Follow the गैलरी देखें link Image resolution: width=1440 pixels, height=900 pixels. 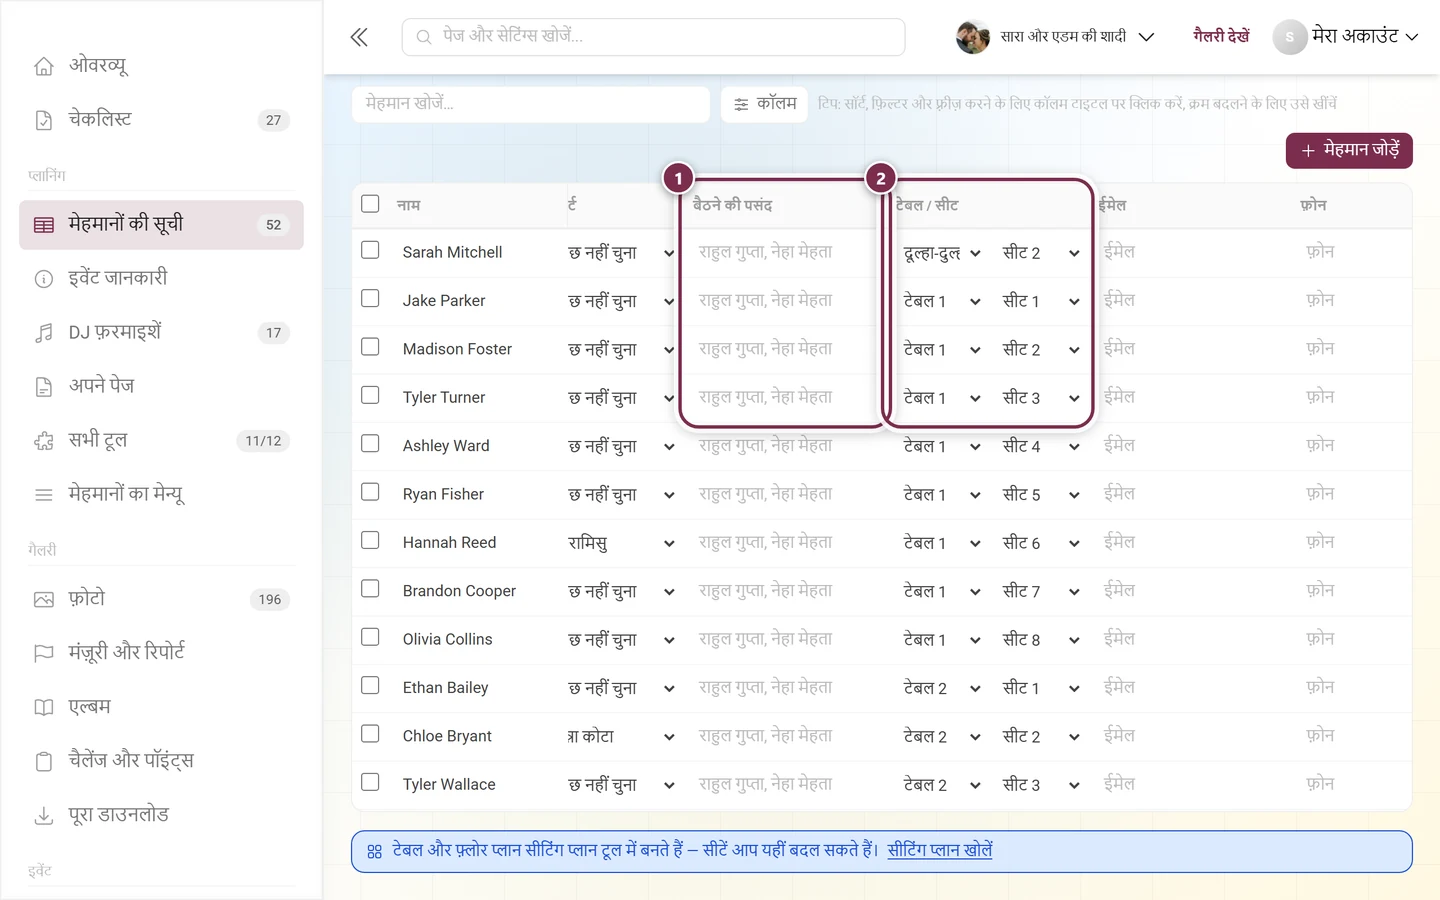point(1221,37)
